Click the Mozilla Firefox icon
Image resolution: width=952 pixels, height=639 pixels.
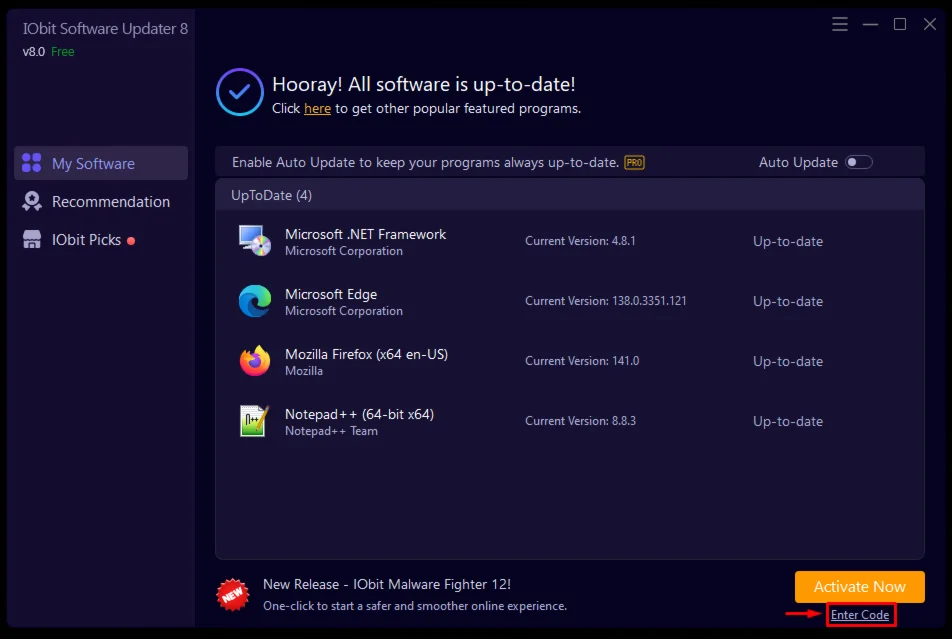pos(254,361)
